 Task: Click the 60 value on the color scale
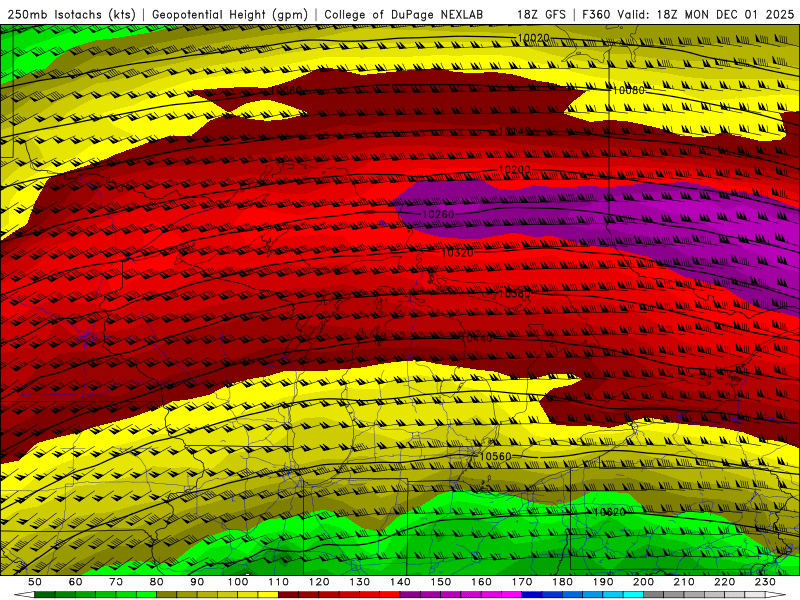[x=75, y=582]
